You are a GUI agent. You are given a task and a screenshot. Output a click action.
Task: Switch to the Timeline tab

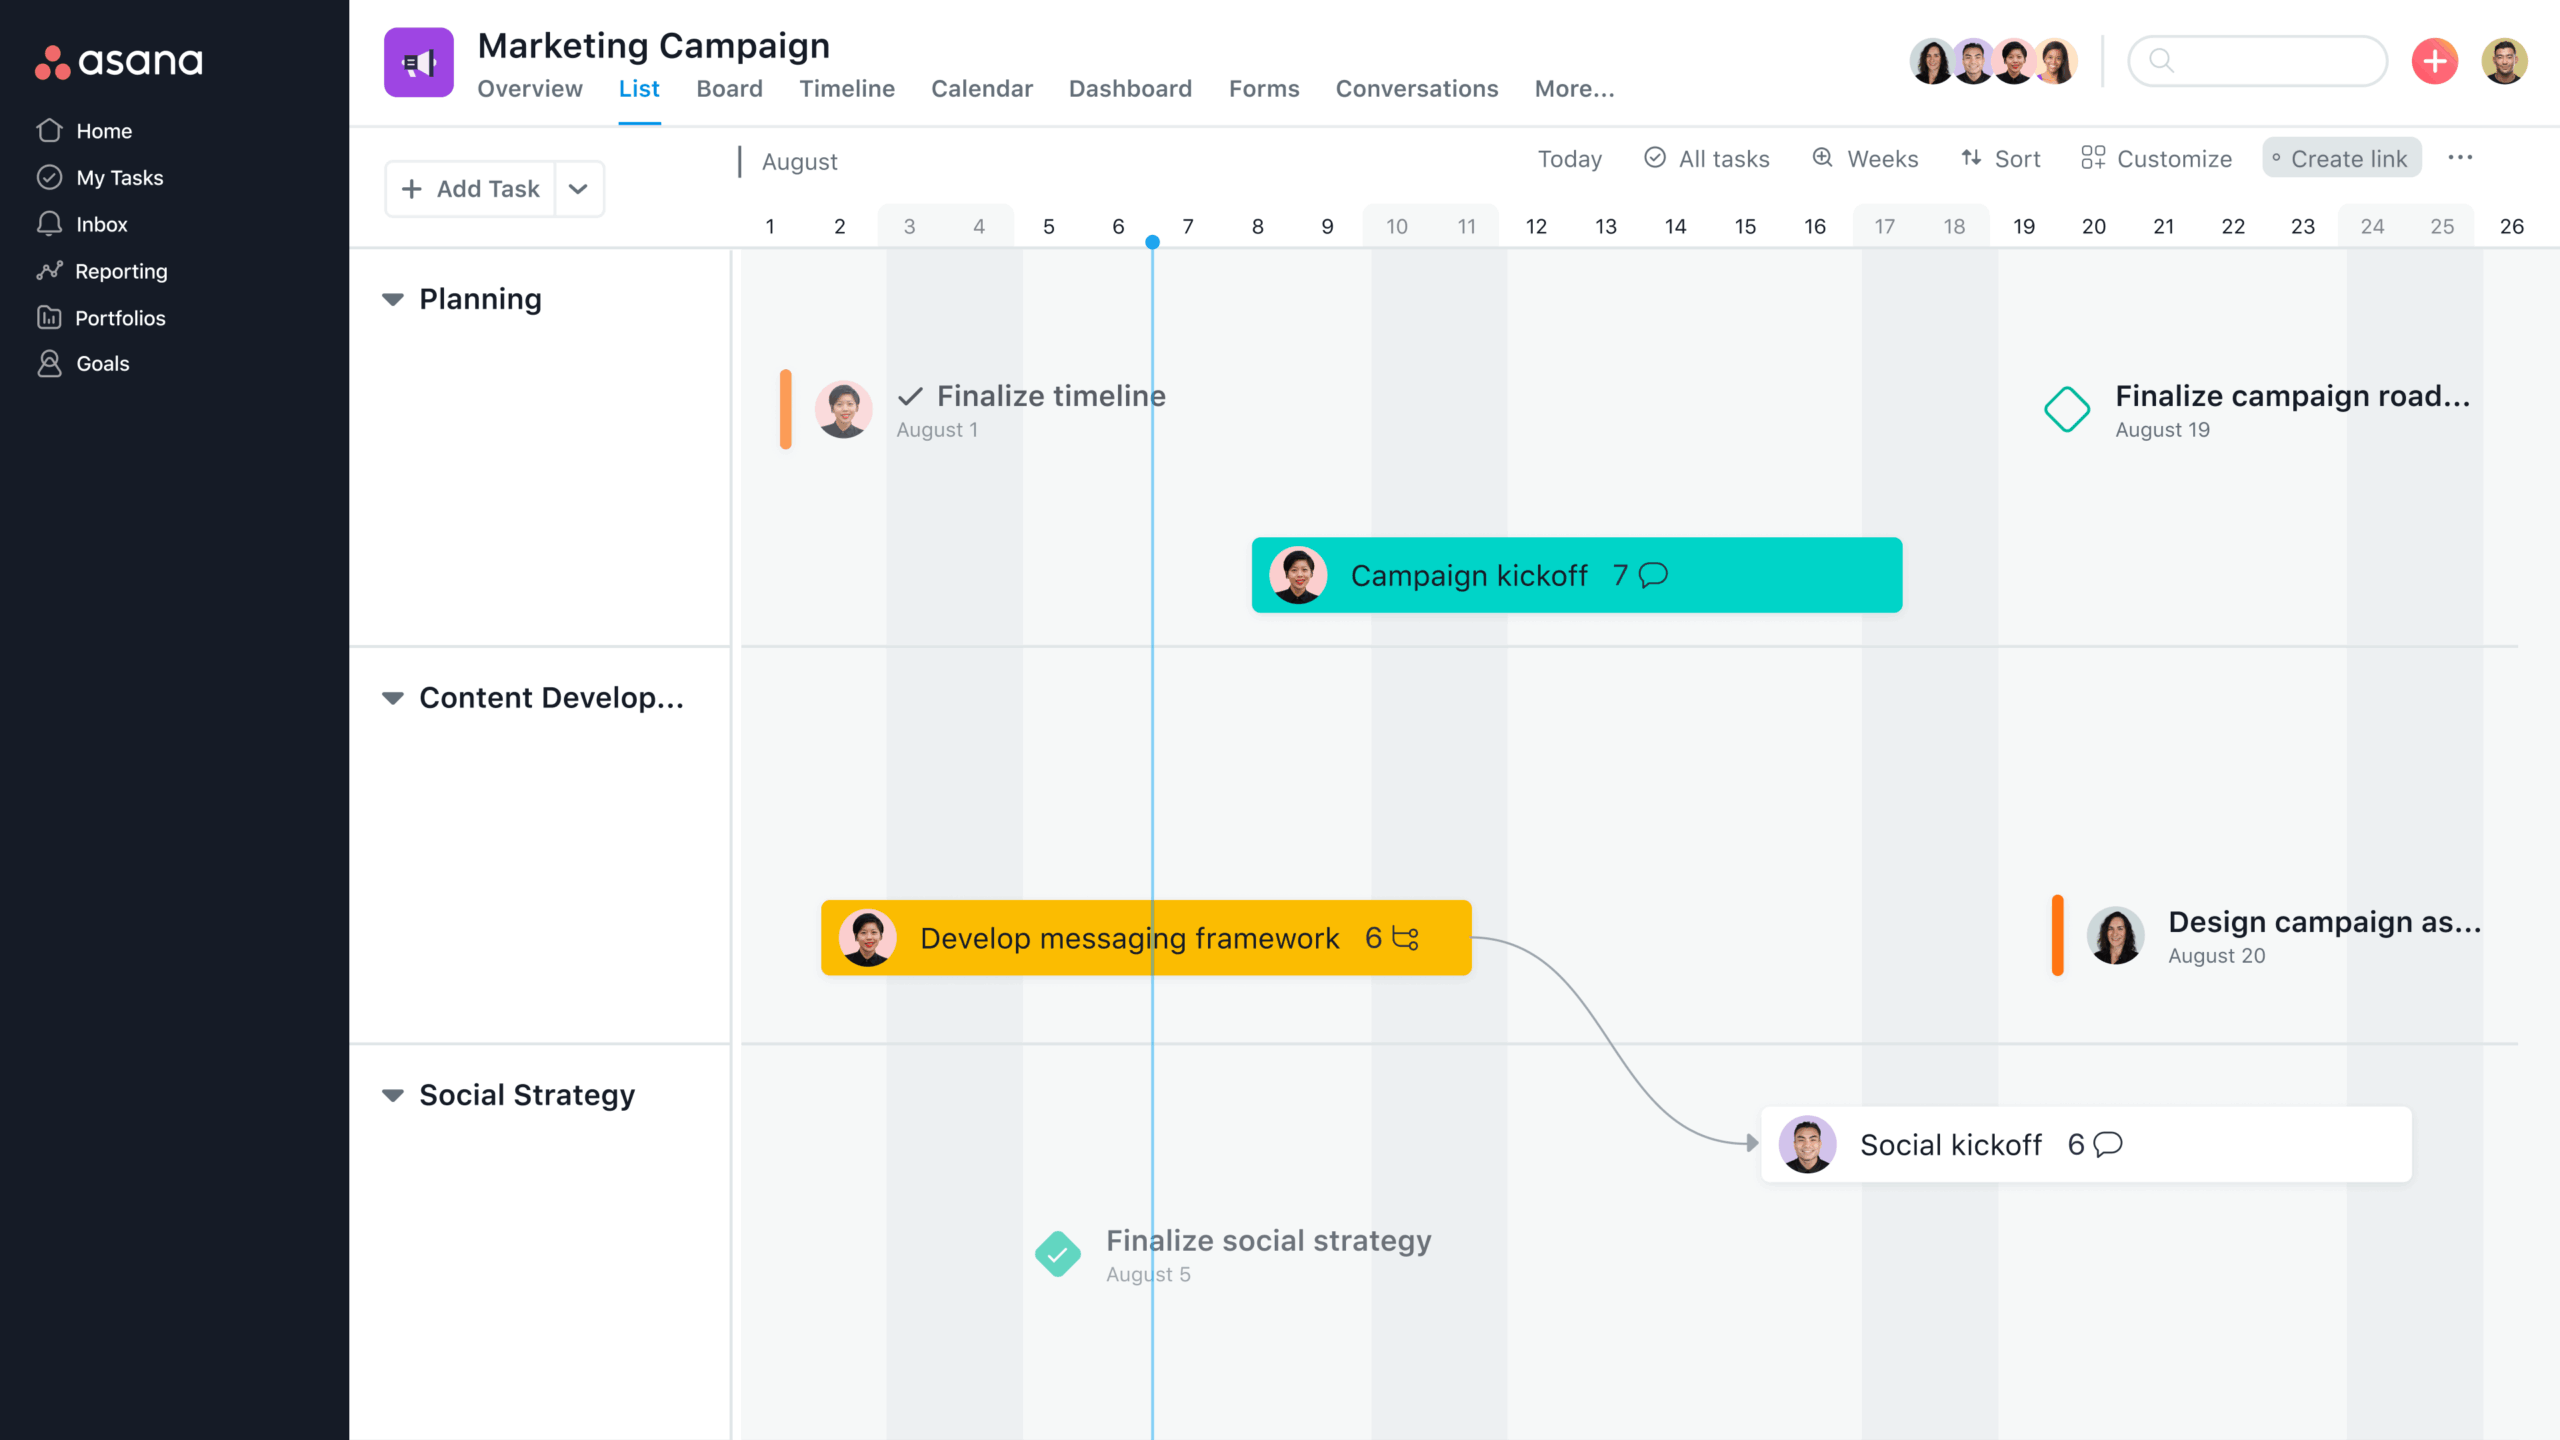tap(846, 88)
